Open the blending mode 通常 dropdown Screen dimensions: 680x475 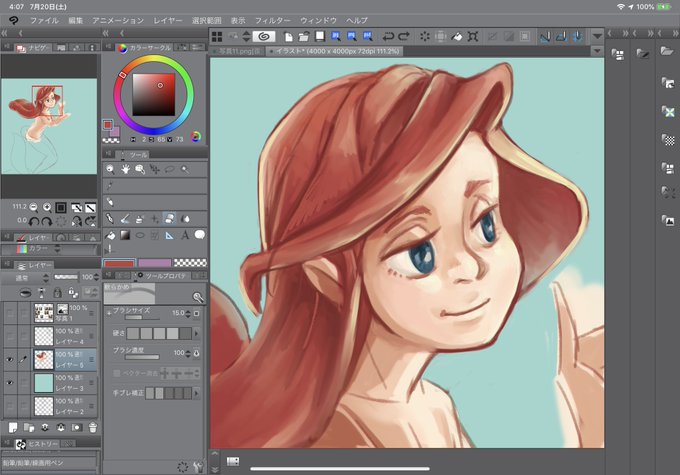click(26, 278)
